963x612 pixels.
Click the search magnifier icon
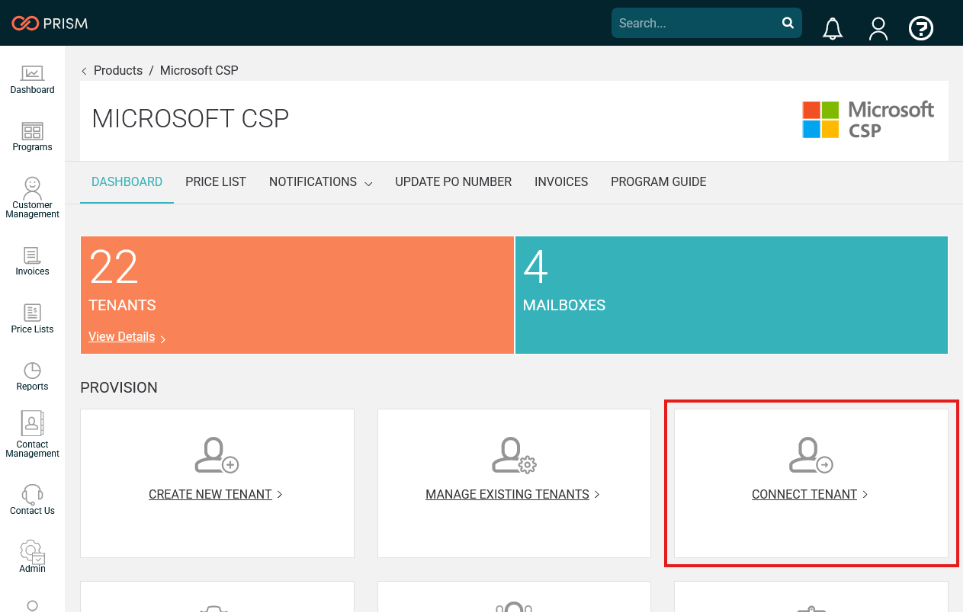point(787,23)
